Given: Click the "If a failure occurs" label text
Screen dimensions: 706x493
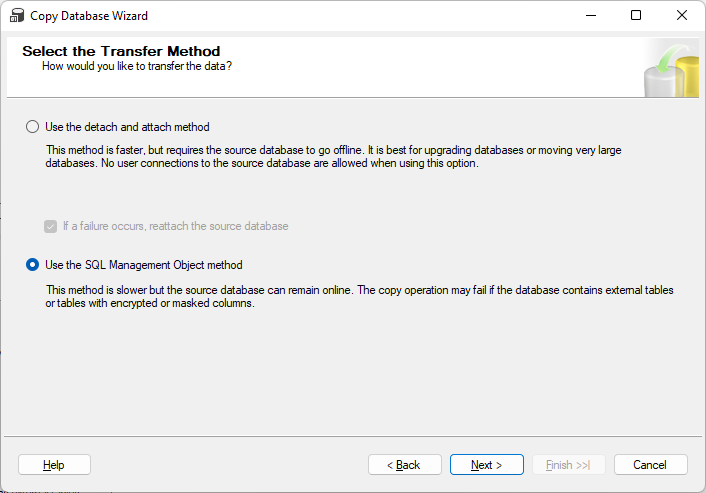Looking at the screenshot, I should pyautogui.click(x=175, y=226).
